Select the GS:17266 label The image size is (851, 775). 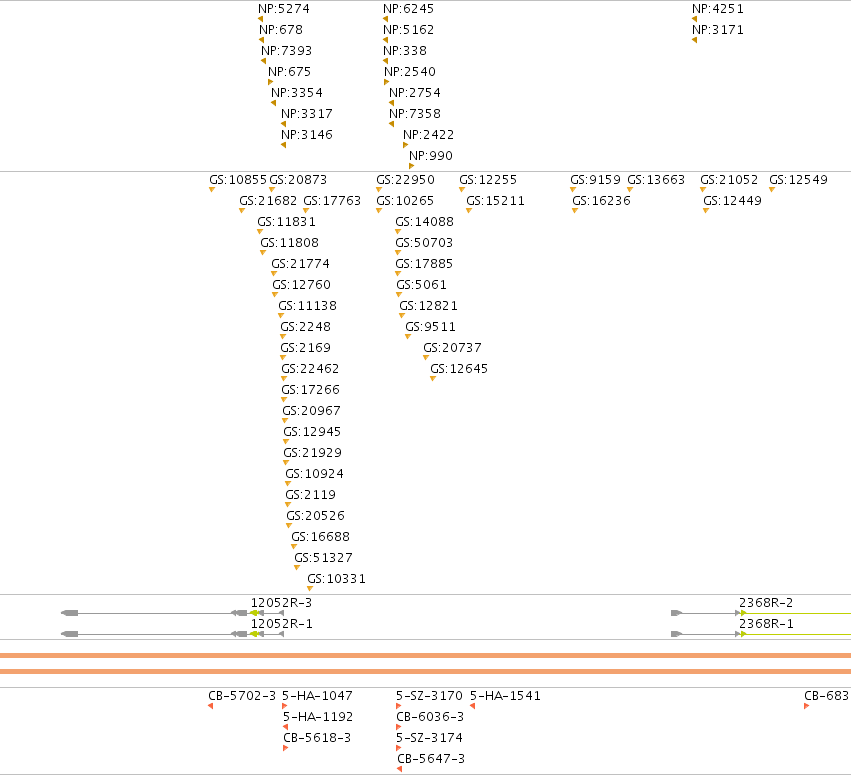pos(310,390)
